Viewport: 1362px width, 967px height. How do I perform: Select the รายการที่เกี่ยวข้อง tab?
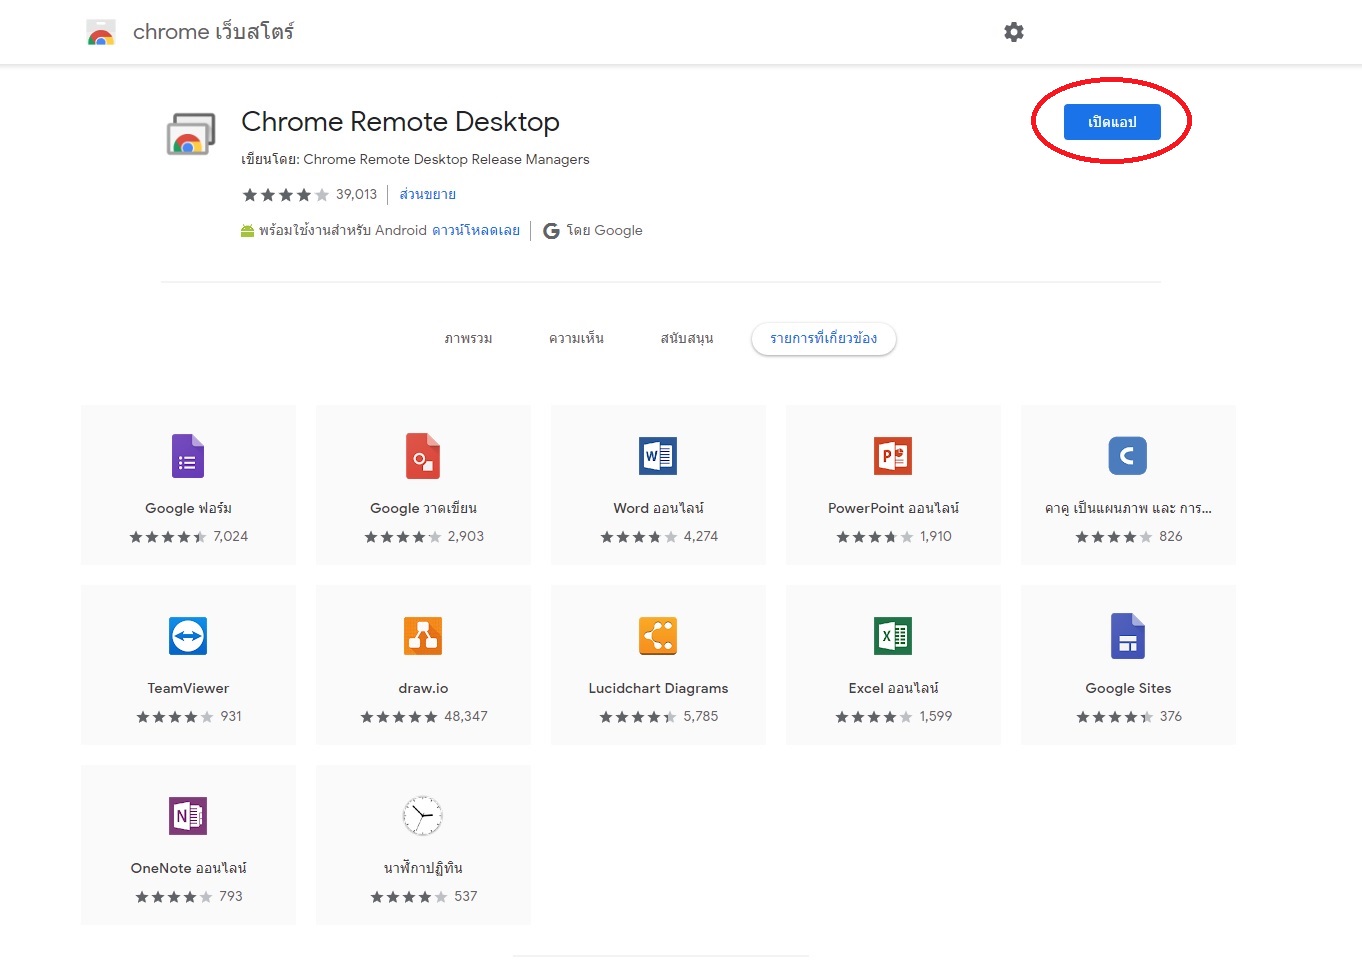point(824,339)
